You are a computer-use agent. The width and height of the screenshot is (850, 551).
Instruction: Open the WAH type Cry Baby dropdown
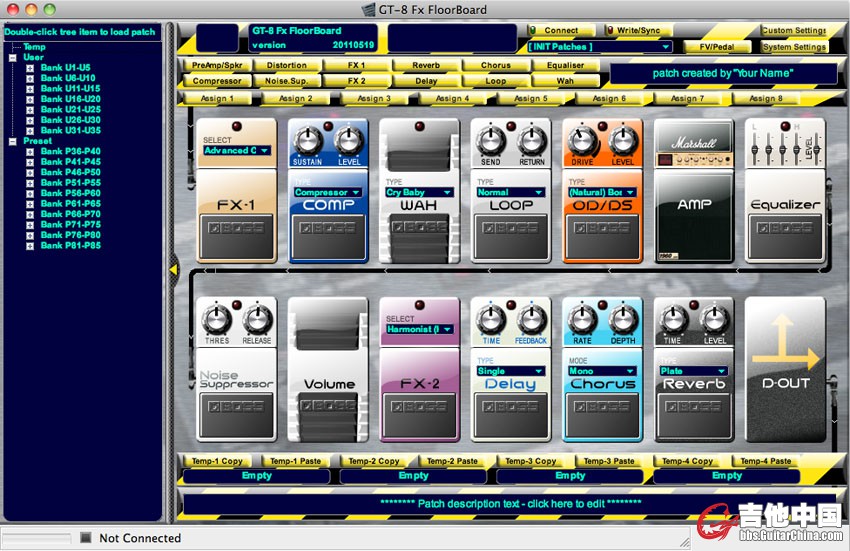(419, 192)
